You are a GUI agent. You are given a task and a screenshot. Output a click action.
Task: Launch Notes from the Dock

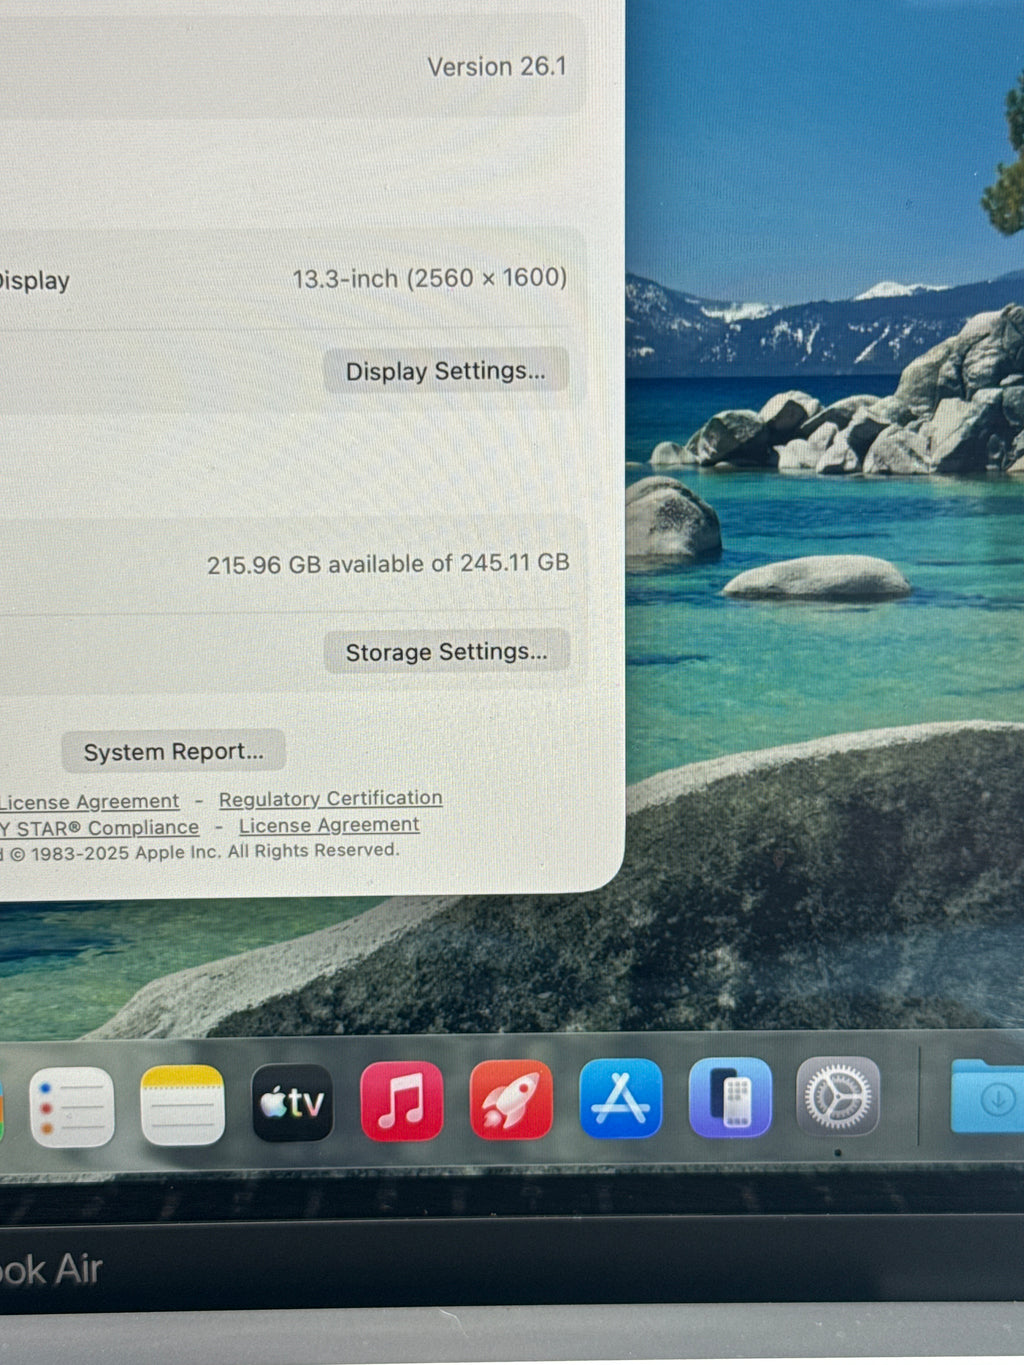(x=182, y=1105)
